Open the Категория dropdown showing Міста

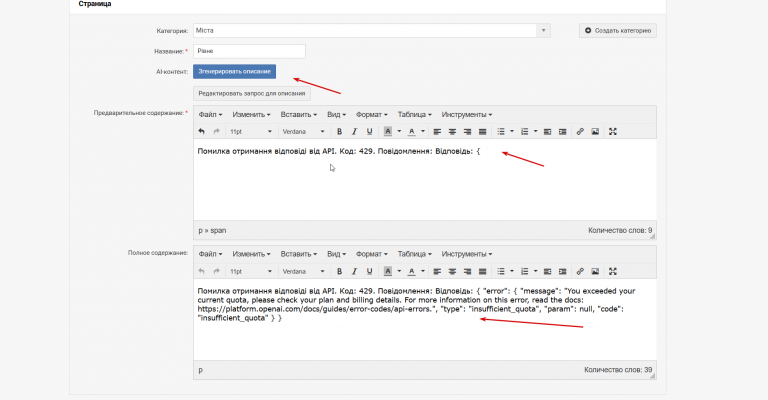(372, 30)
